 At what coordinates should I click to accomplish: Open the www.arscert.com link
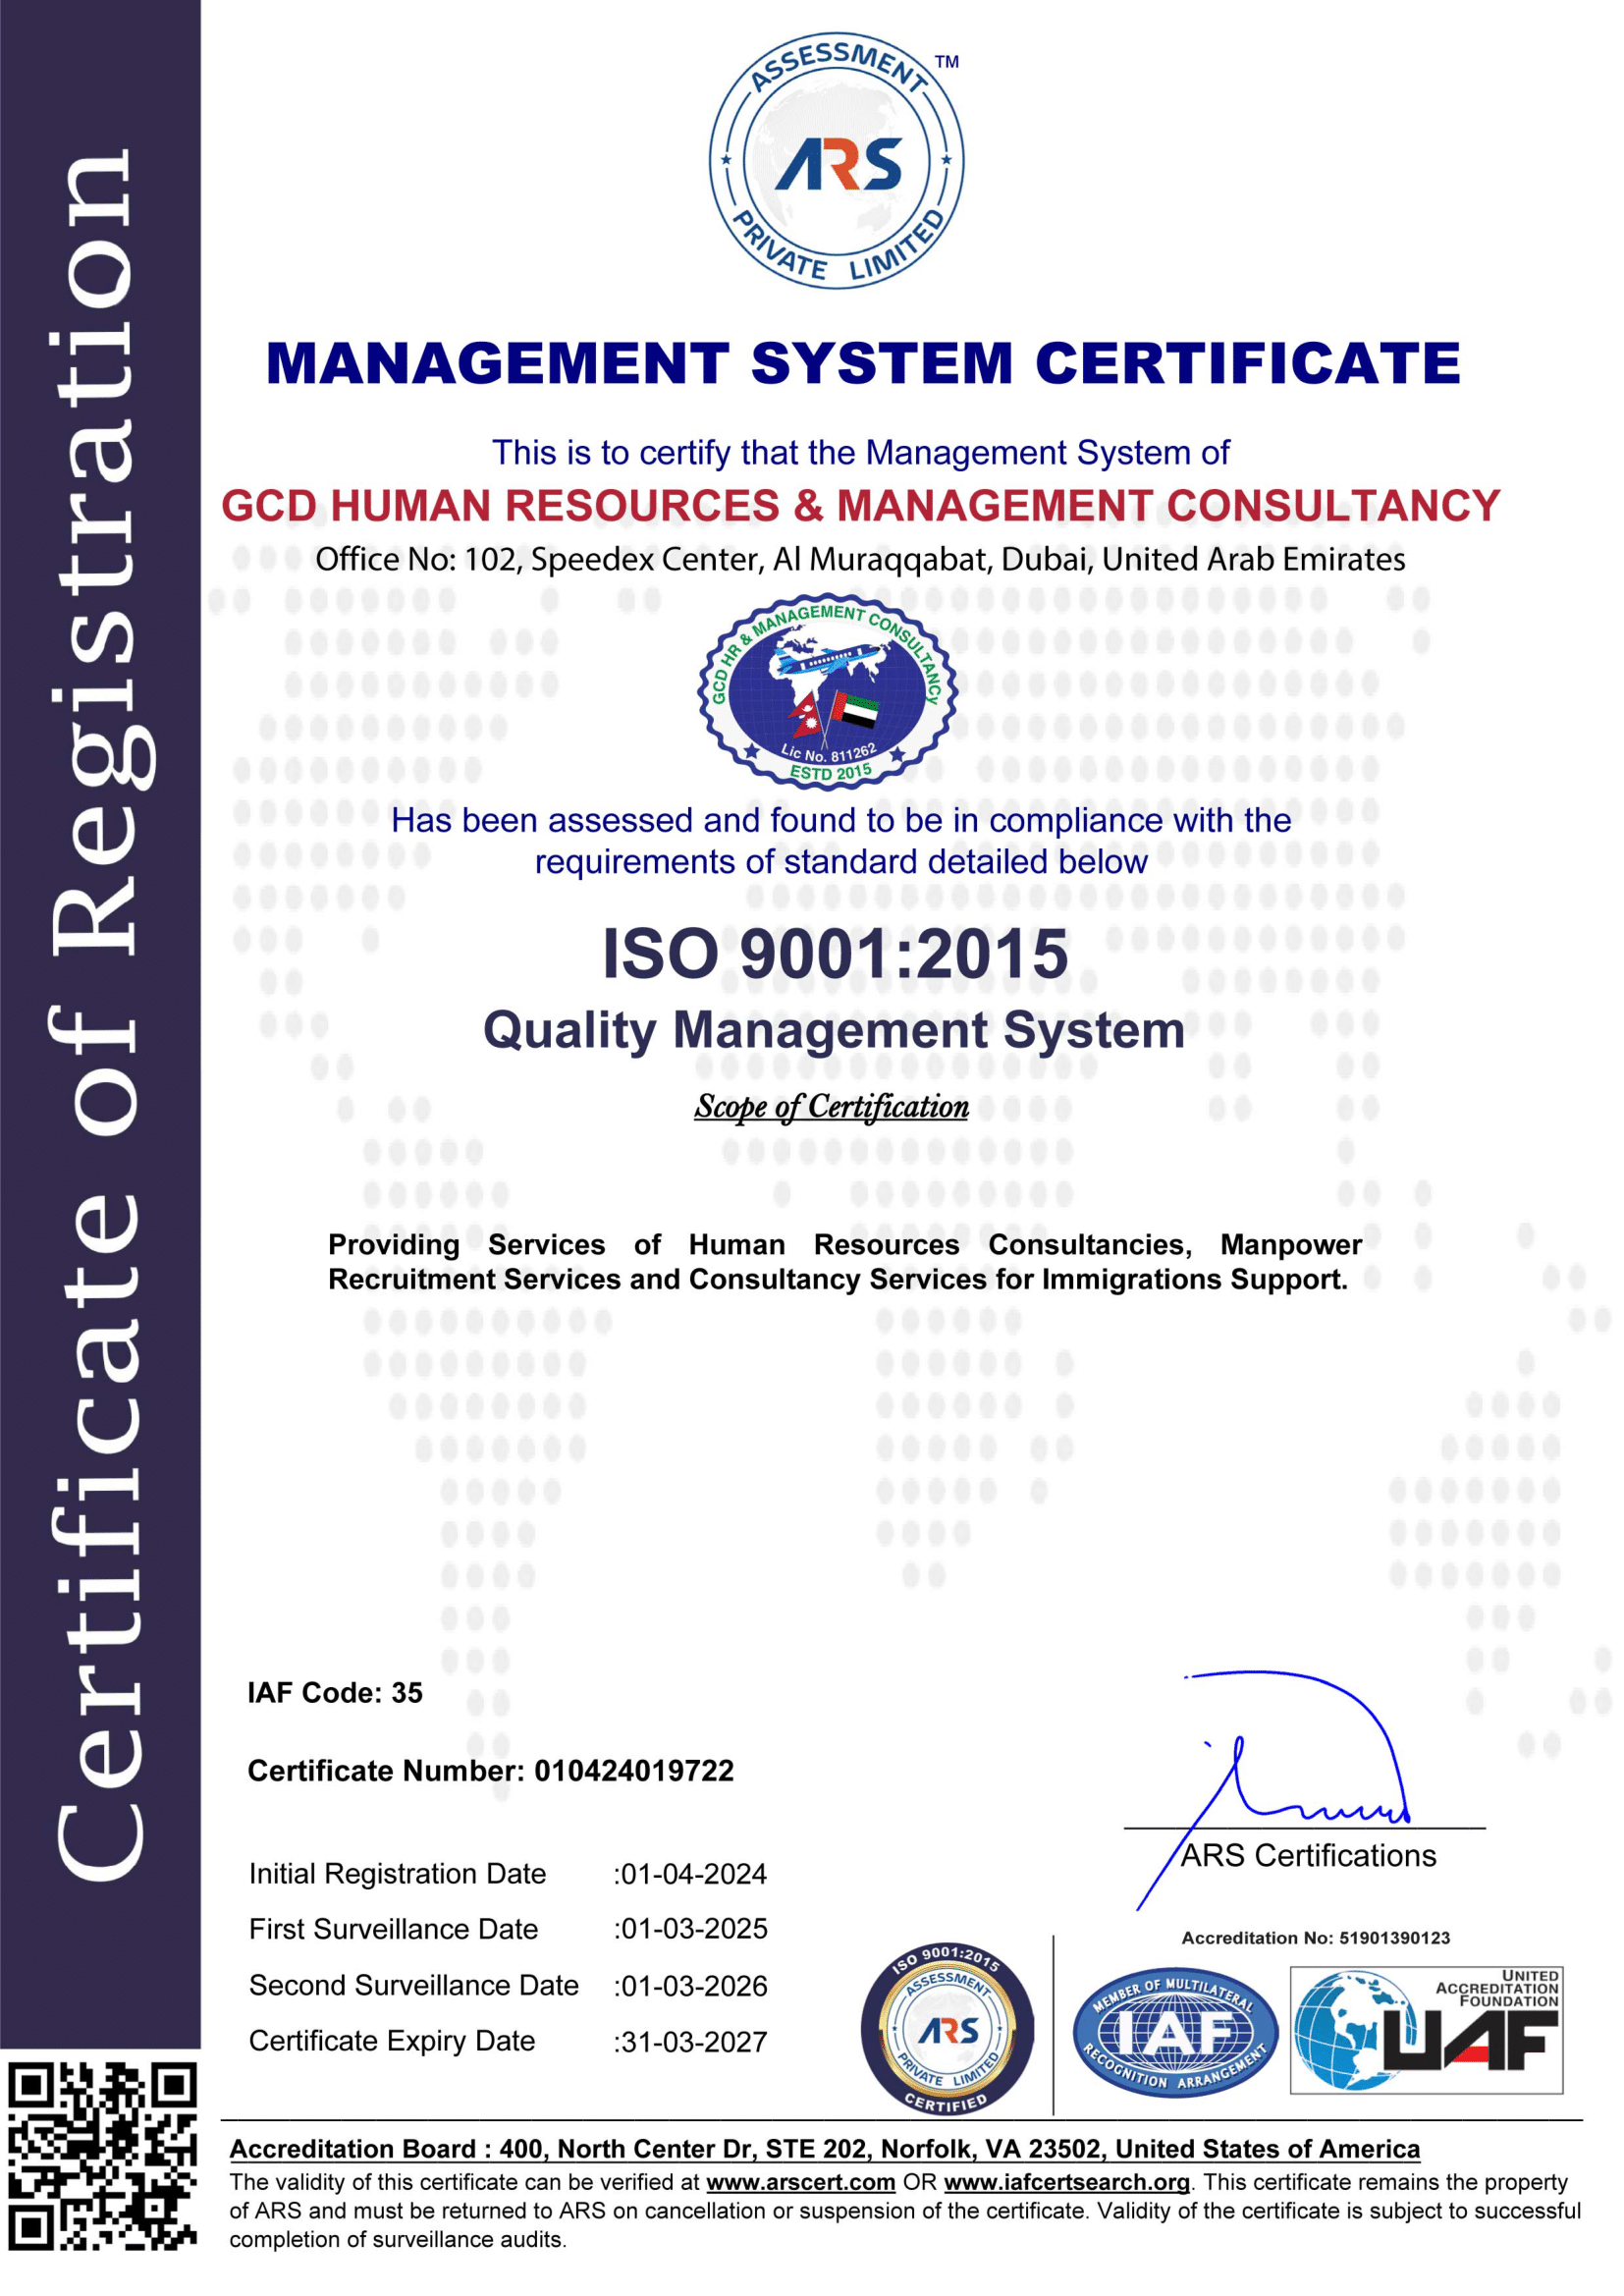coord(800,2182)
